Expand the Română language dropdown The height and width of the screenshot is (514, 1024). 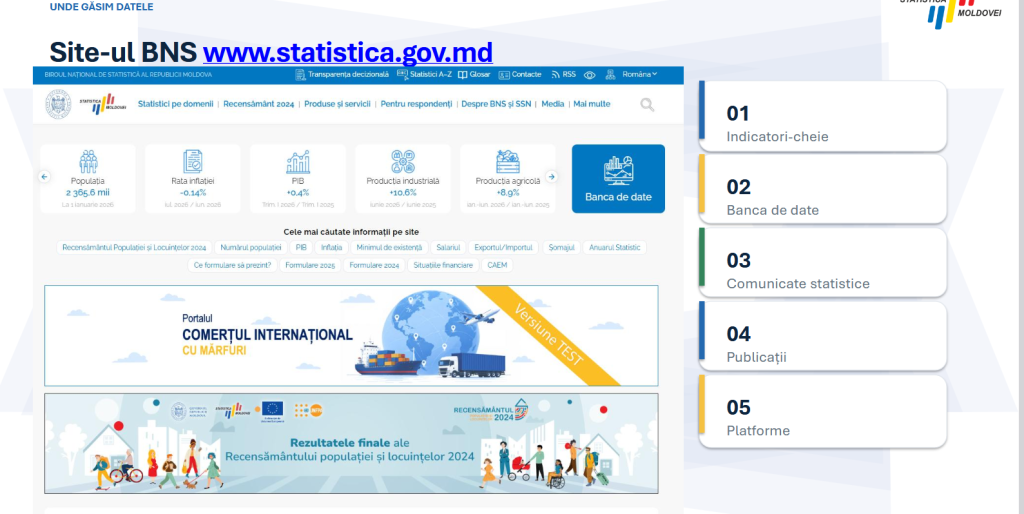640,74
